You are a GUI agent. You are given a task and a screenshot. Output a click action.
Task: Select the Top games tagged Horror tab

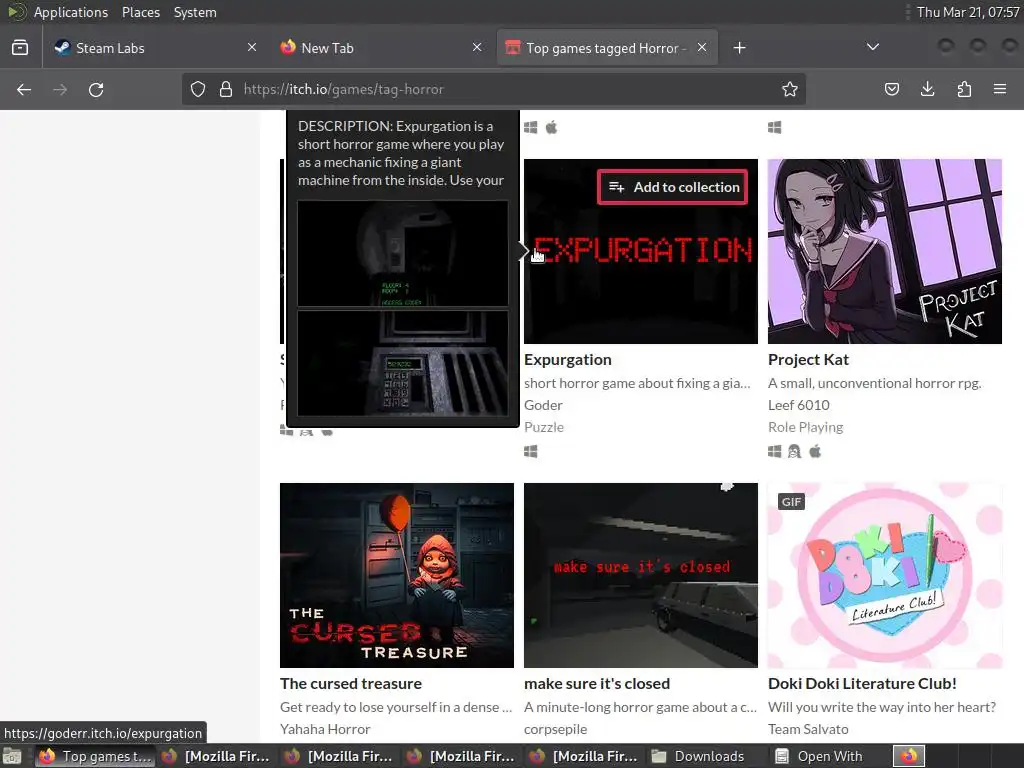click(607, 48)
